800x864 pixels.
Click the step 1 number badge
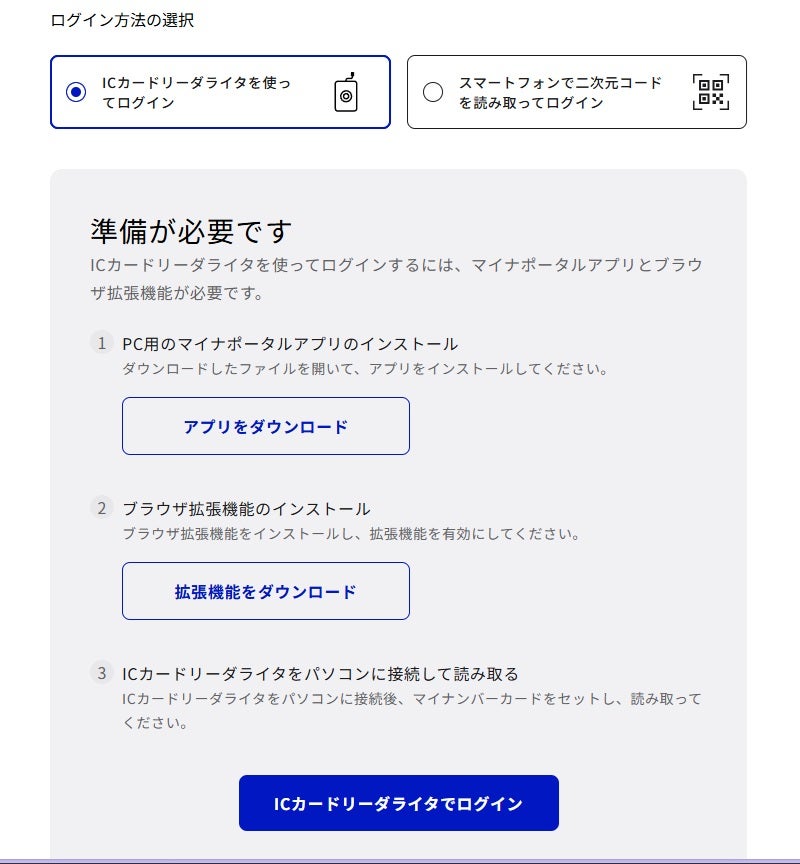coord(101,343)
